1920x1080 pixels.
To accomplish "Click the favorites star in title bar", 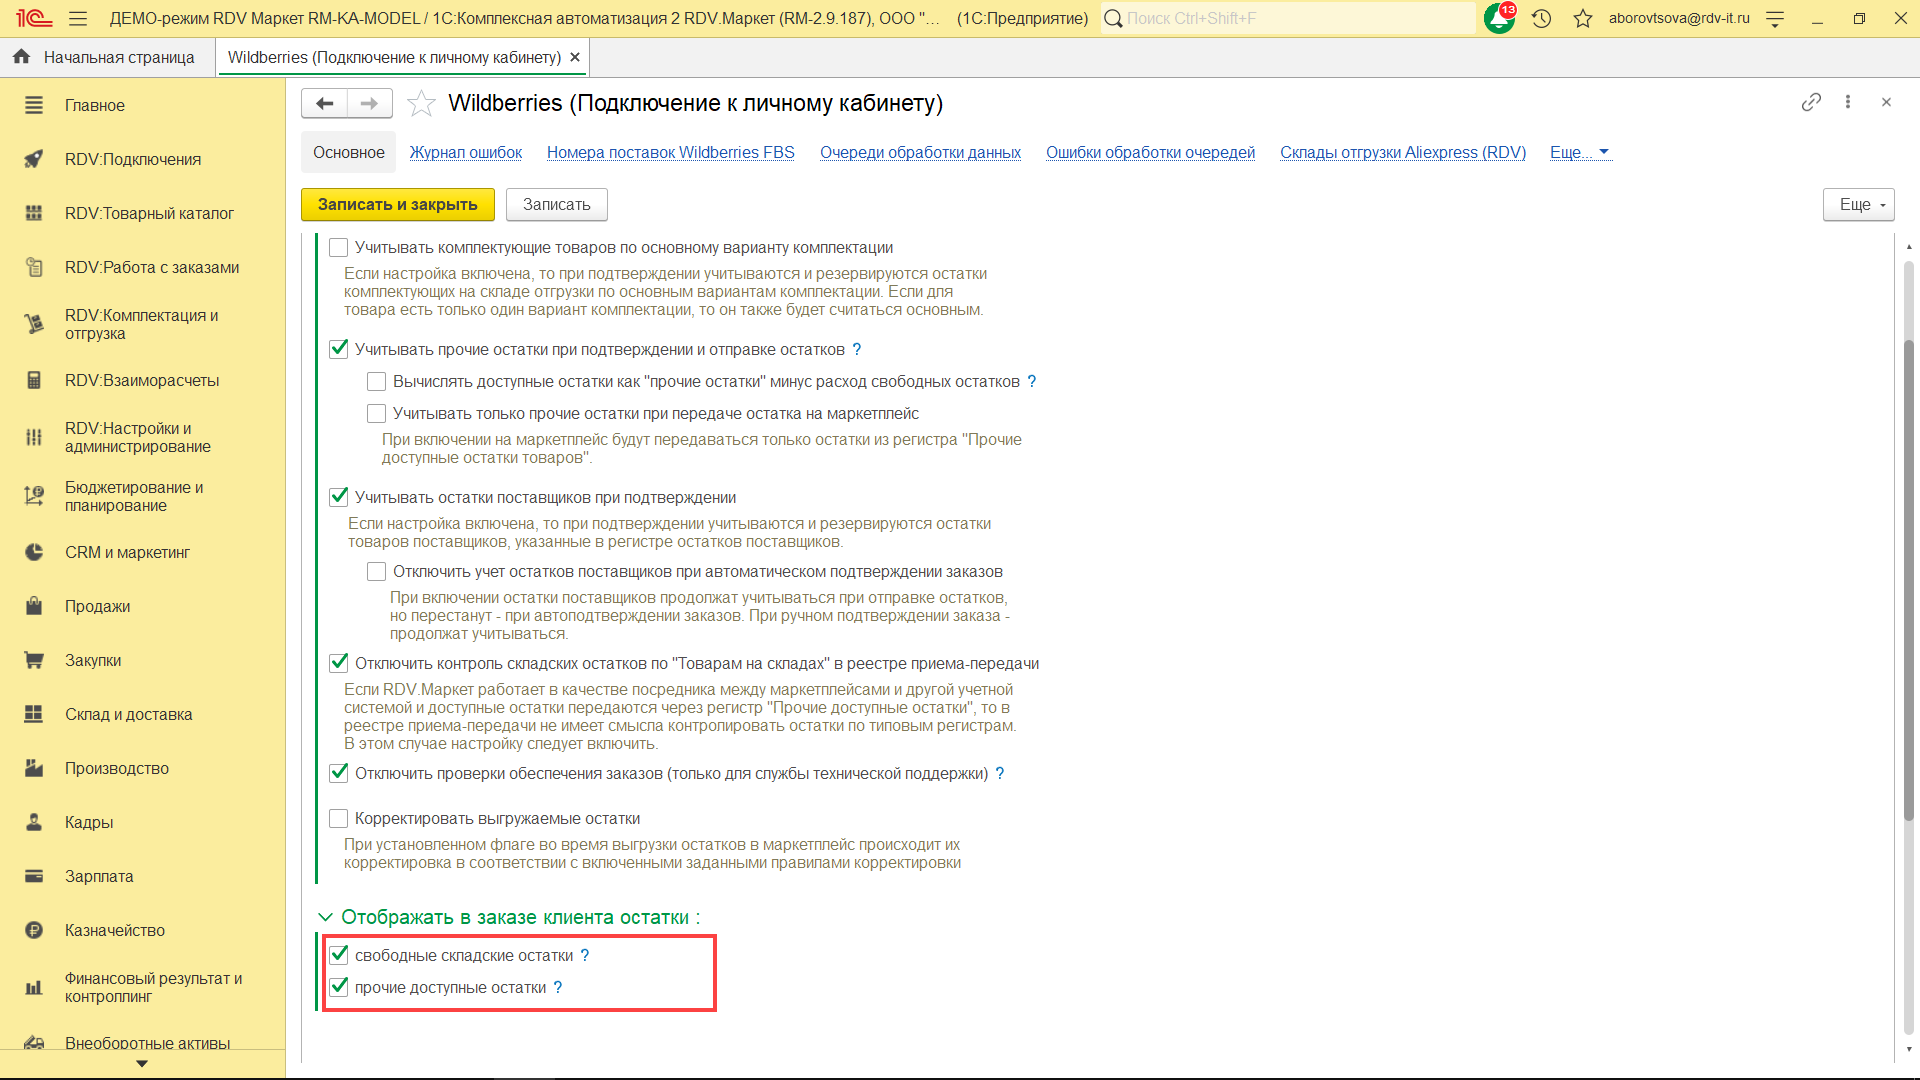I will coord(1582,18).
